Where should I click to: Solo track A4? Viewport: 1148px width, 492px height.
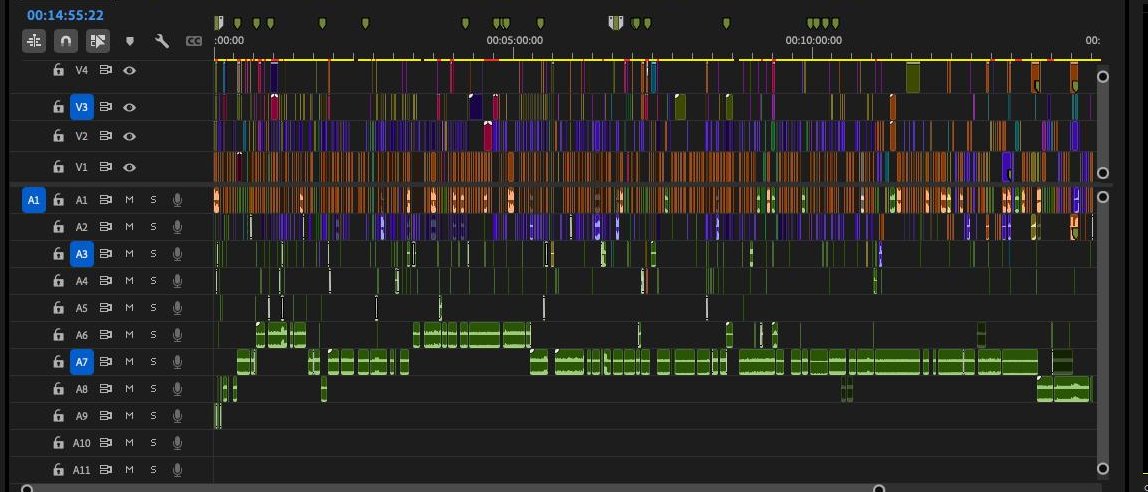click(x=153, y=281)
